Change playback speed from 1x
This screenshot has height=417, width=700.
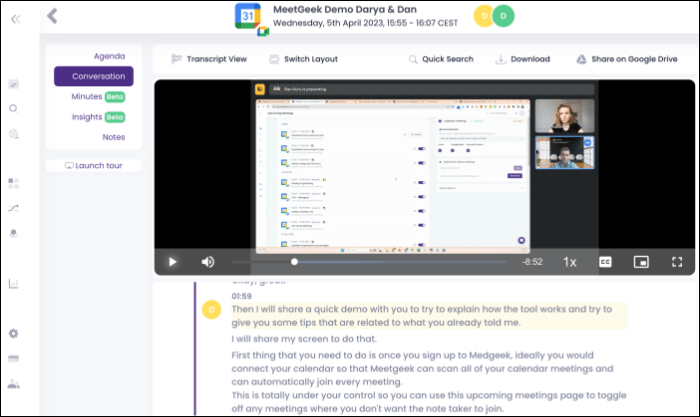point(569,262)
